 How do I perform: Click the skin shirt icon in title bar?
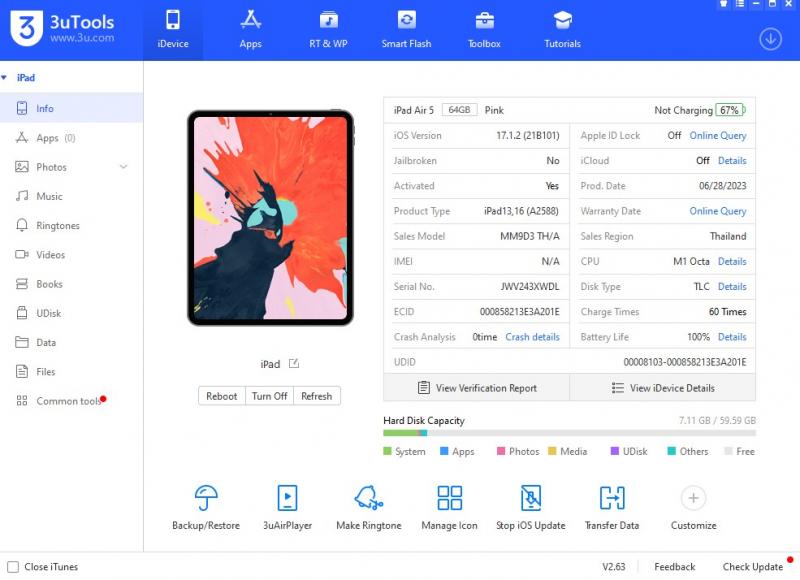[x=723, y=4]
